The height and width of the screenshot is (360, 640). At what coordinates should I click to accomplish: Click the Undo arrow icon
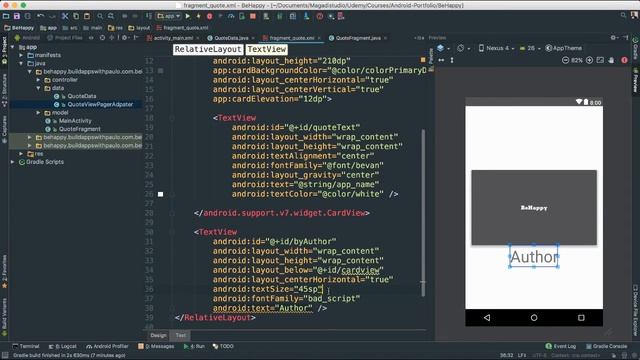coord(40,16)
